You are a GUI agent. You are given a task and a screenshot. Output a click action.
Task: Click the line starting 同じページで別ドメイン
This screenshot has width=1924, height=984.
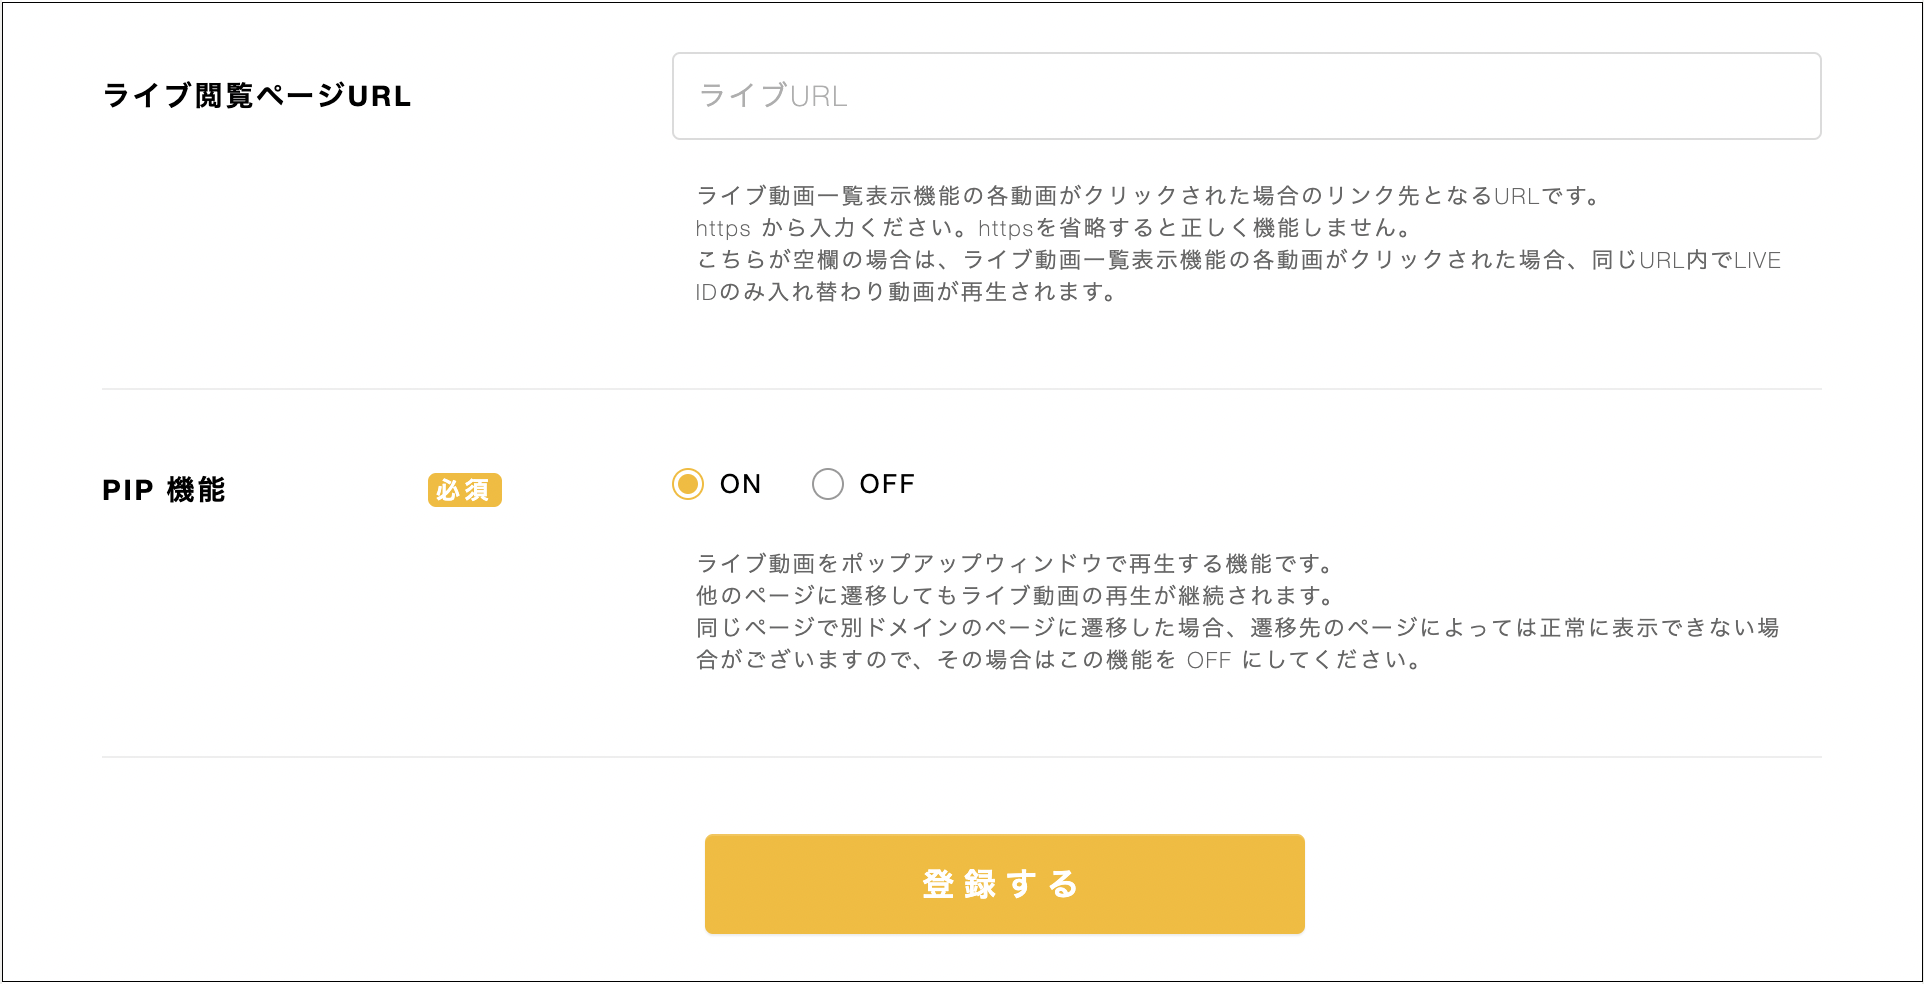tap(1238, 628)
